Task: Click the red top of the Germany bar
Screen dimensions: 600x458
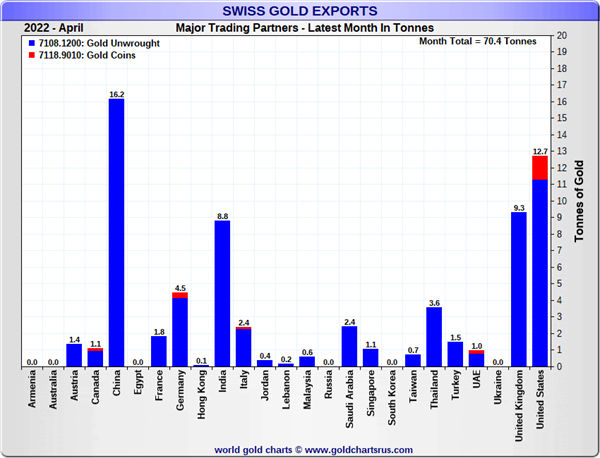Action: [180, 295]
